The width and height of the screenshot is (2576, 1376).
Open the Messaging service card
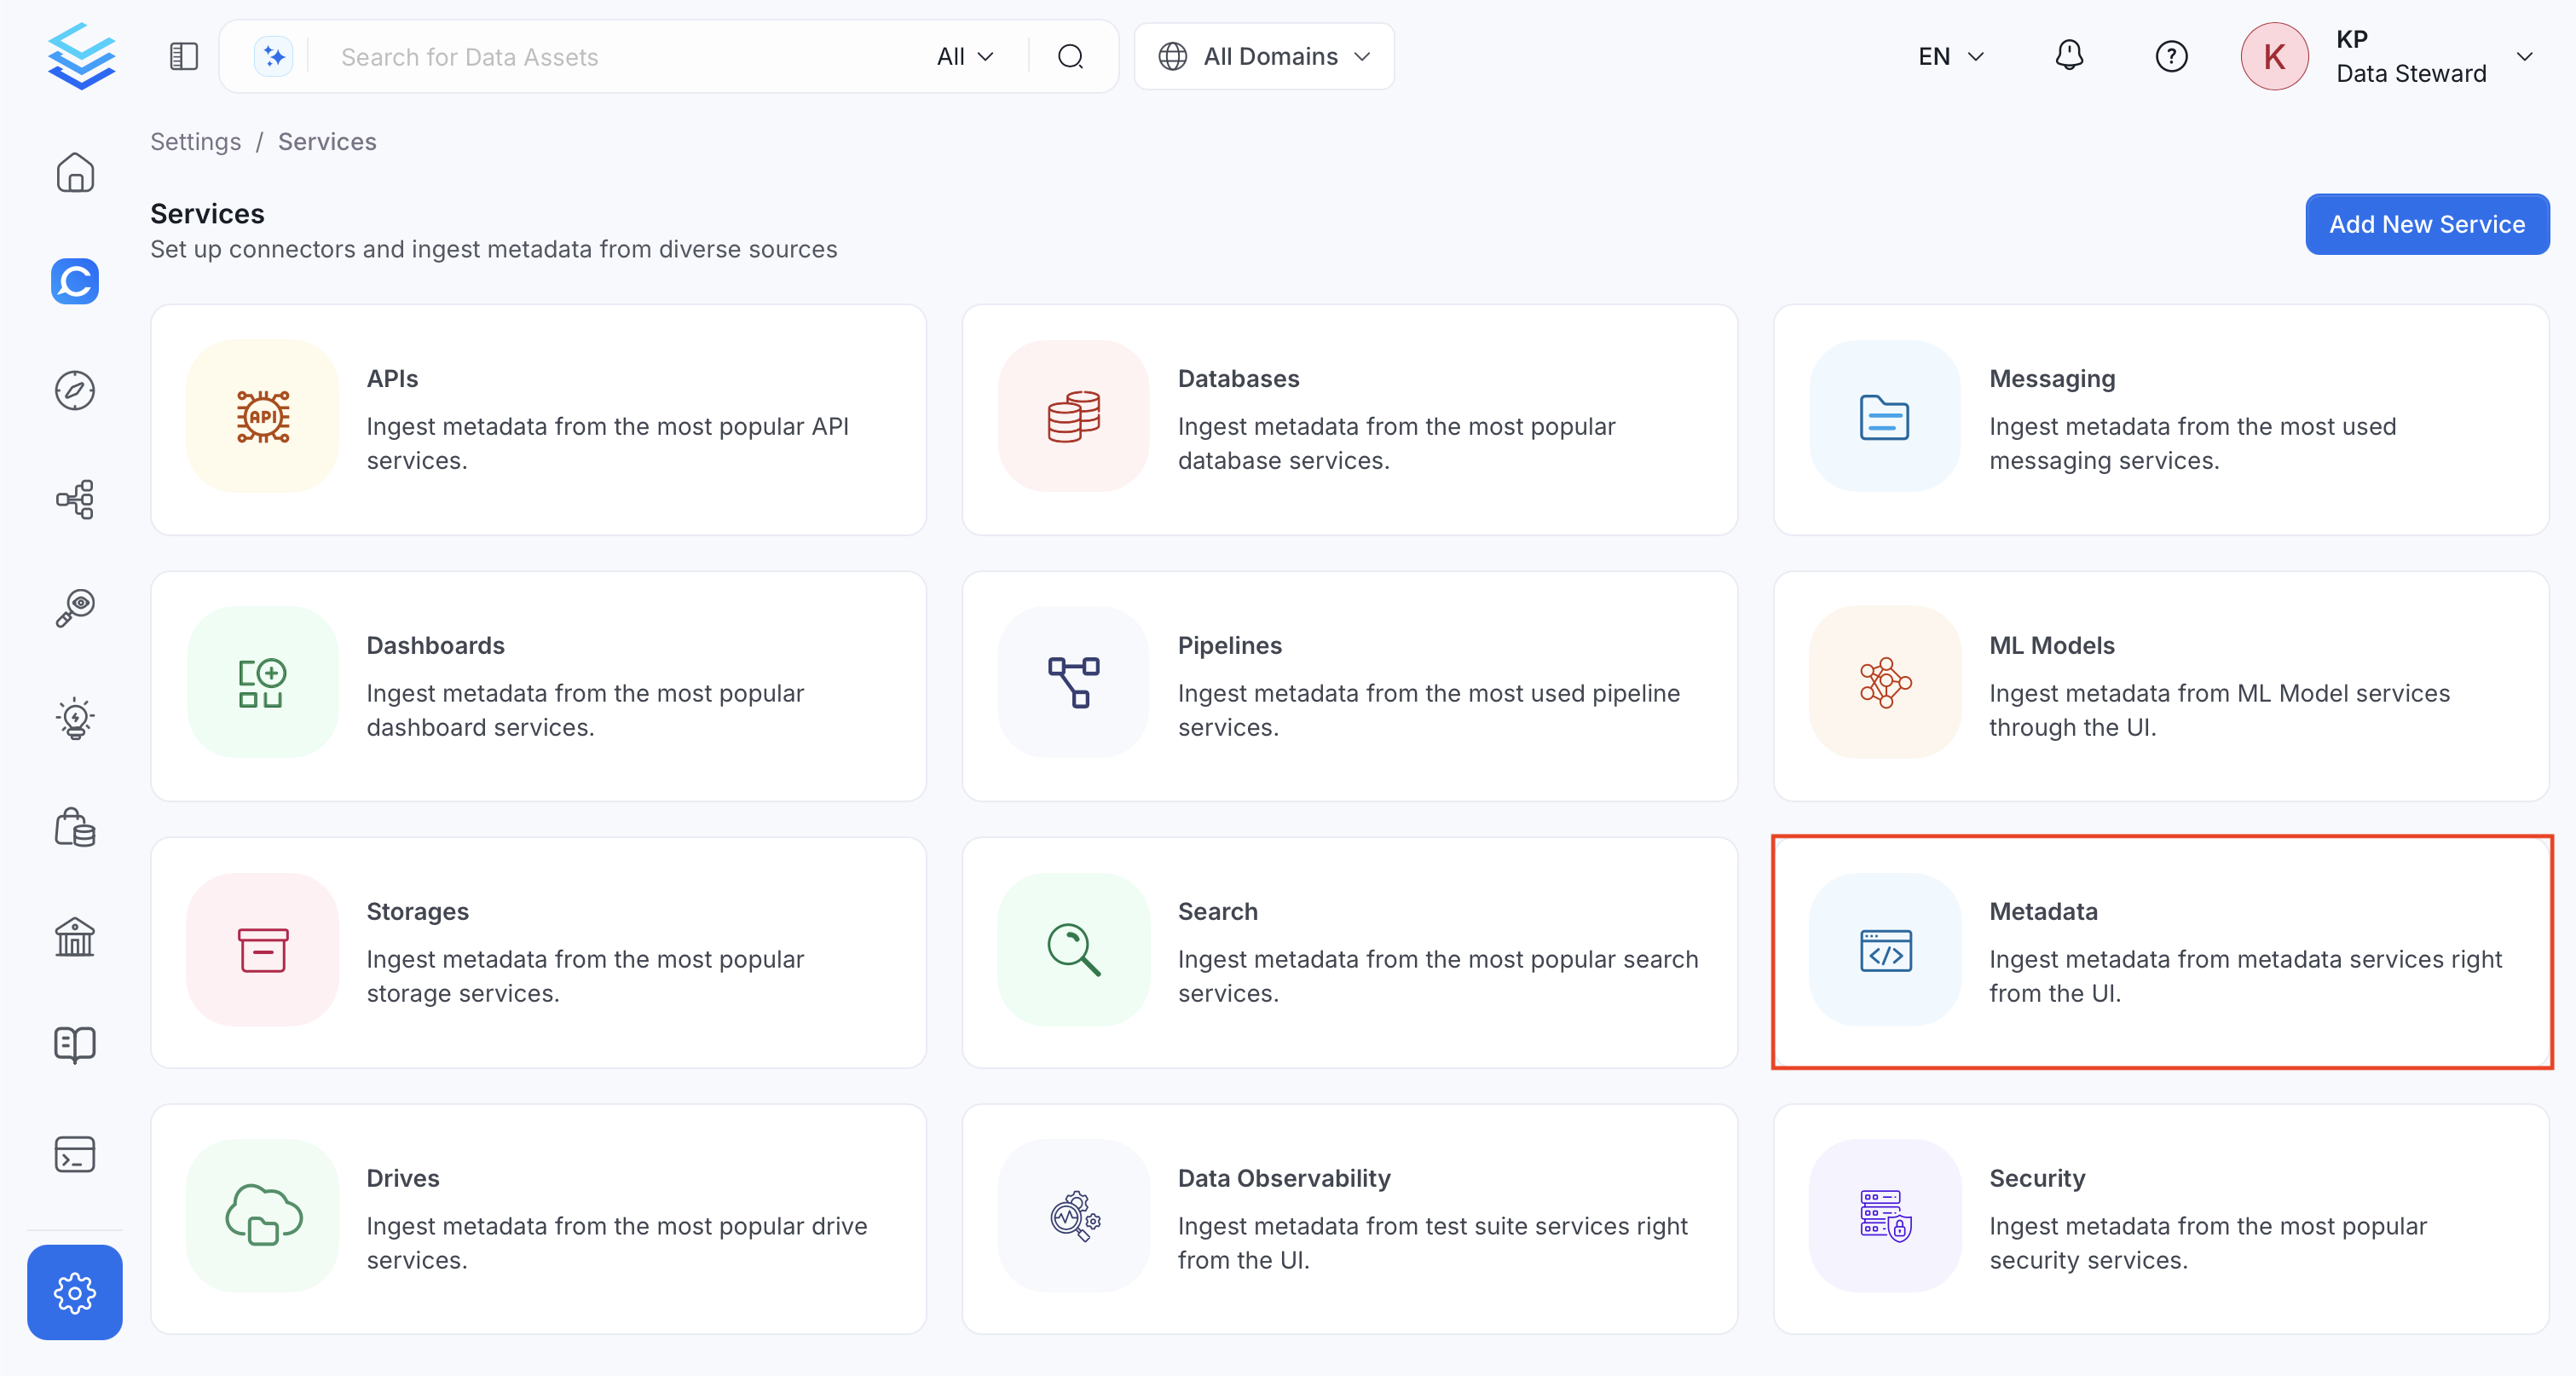coord(2161,420)
